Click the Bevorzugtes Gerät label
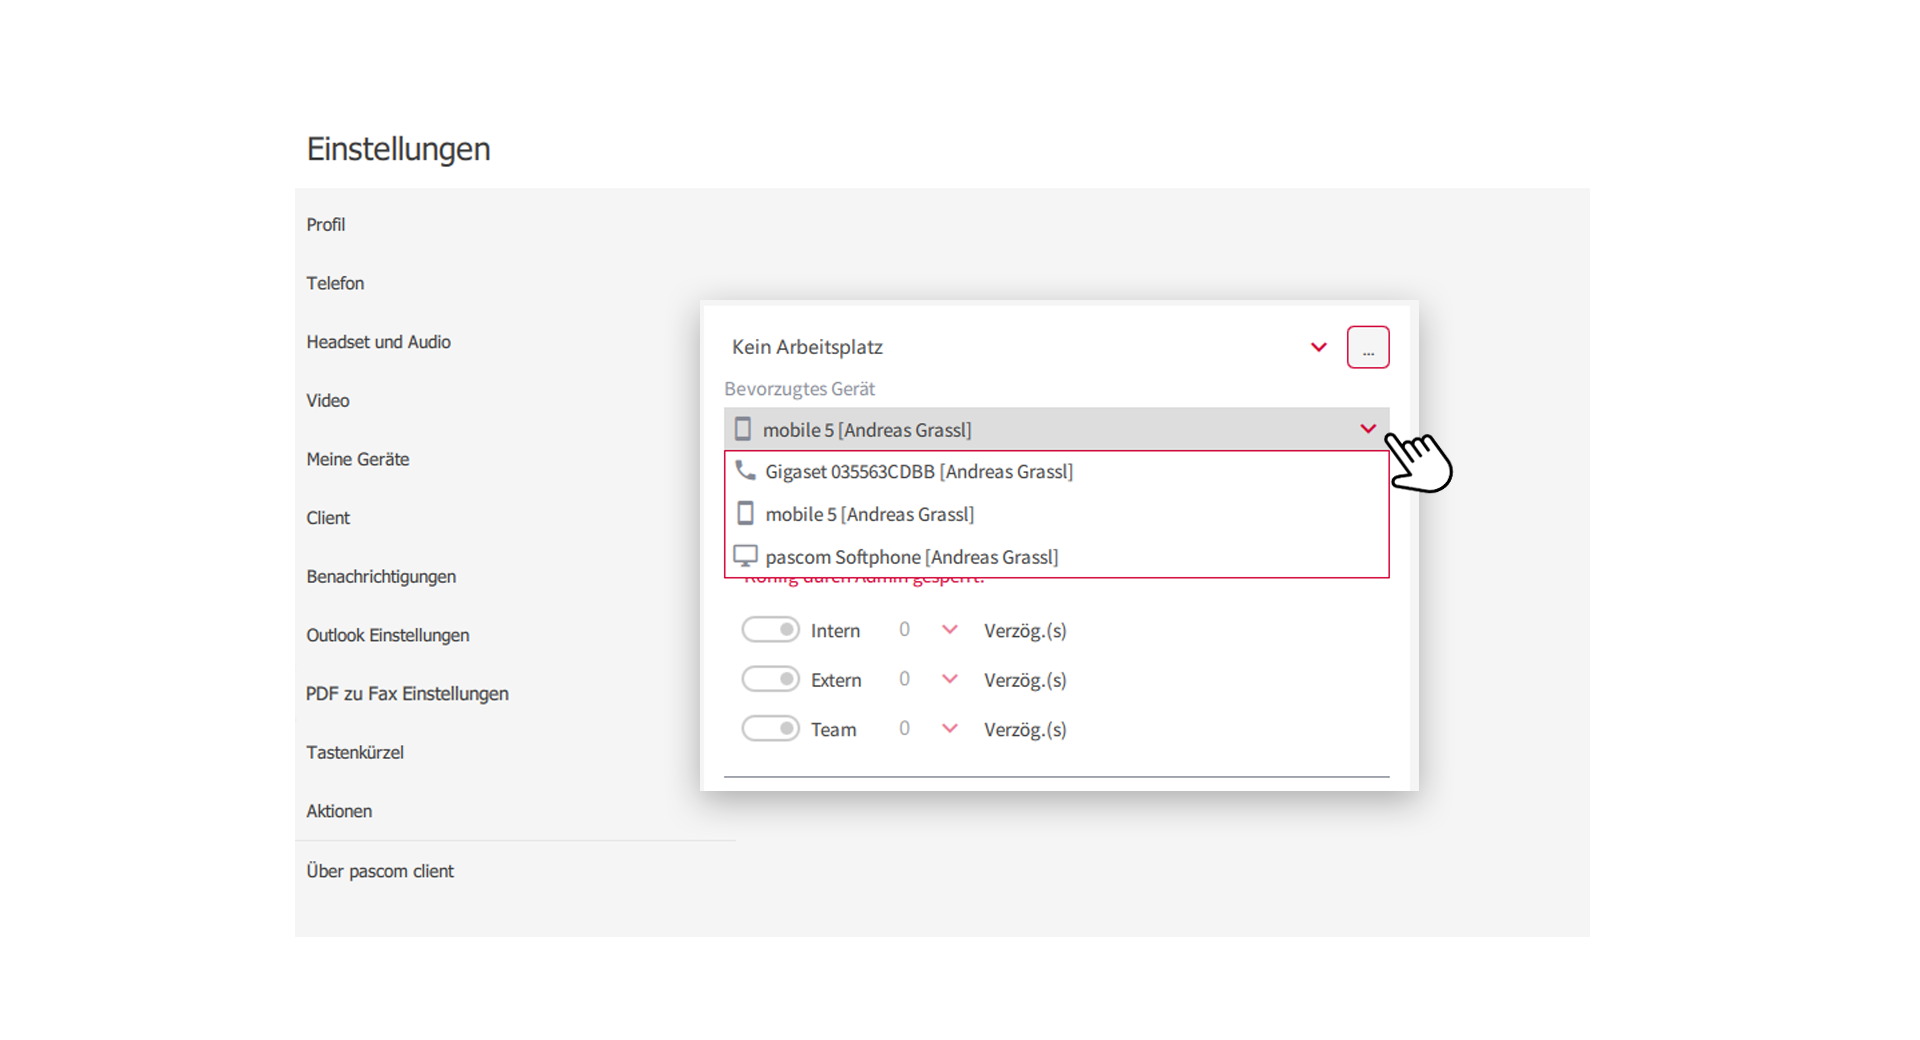The width and height of the screenshot is (1920, 1040). click(x=800, y=389)
